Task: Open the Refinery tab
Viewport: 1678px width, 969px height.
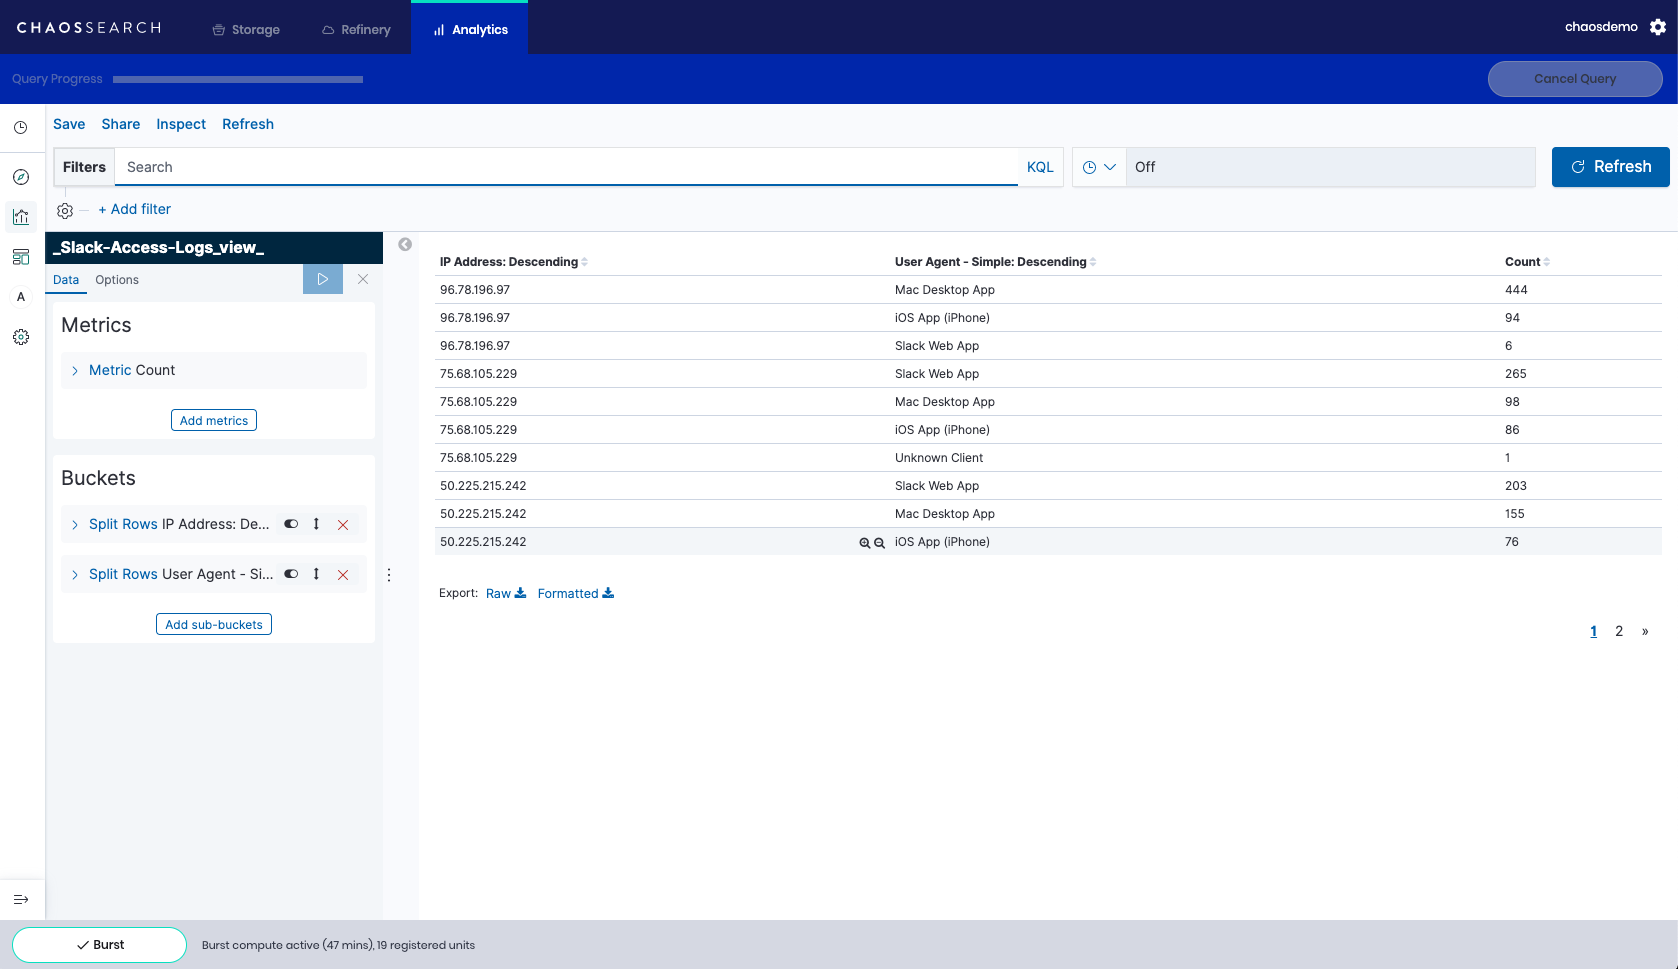Action: click(x=356, y=29)
